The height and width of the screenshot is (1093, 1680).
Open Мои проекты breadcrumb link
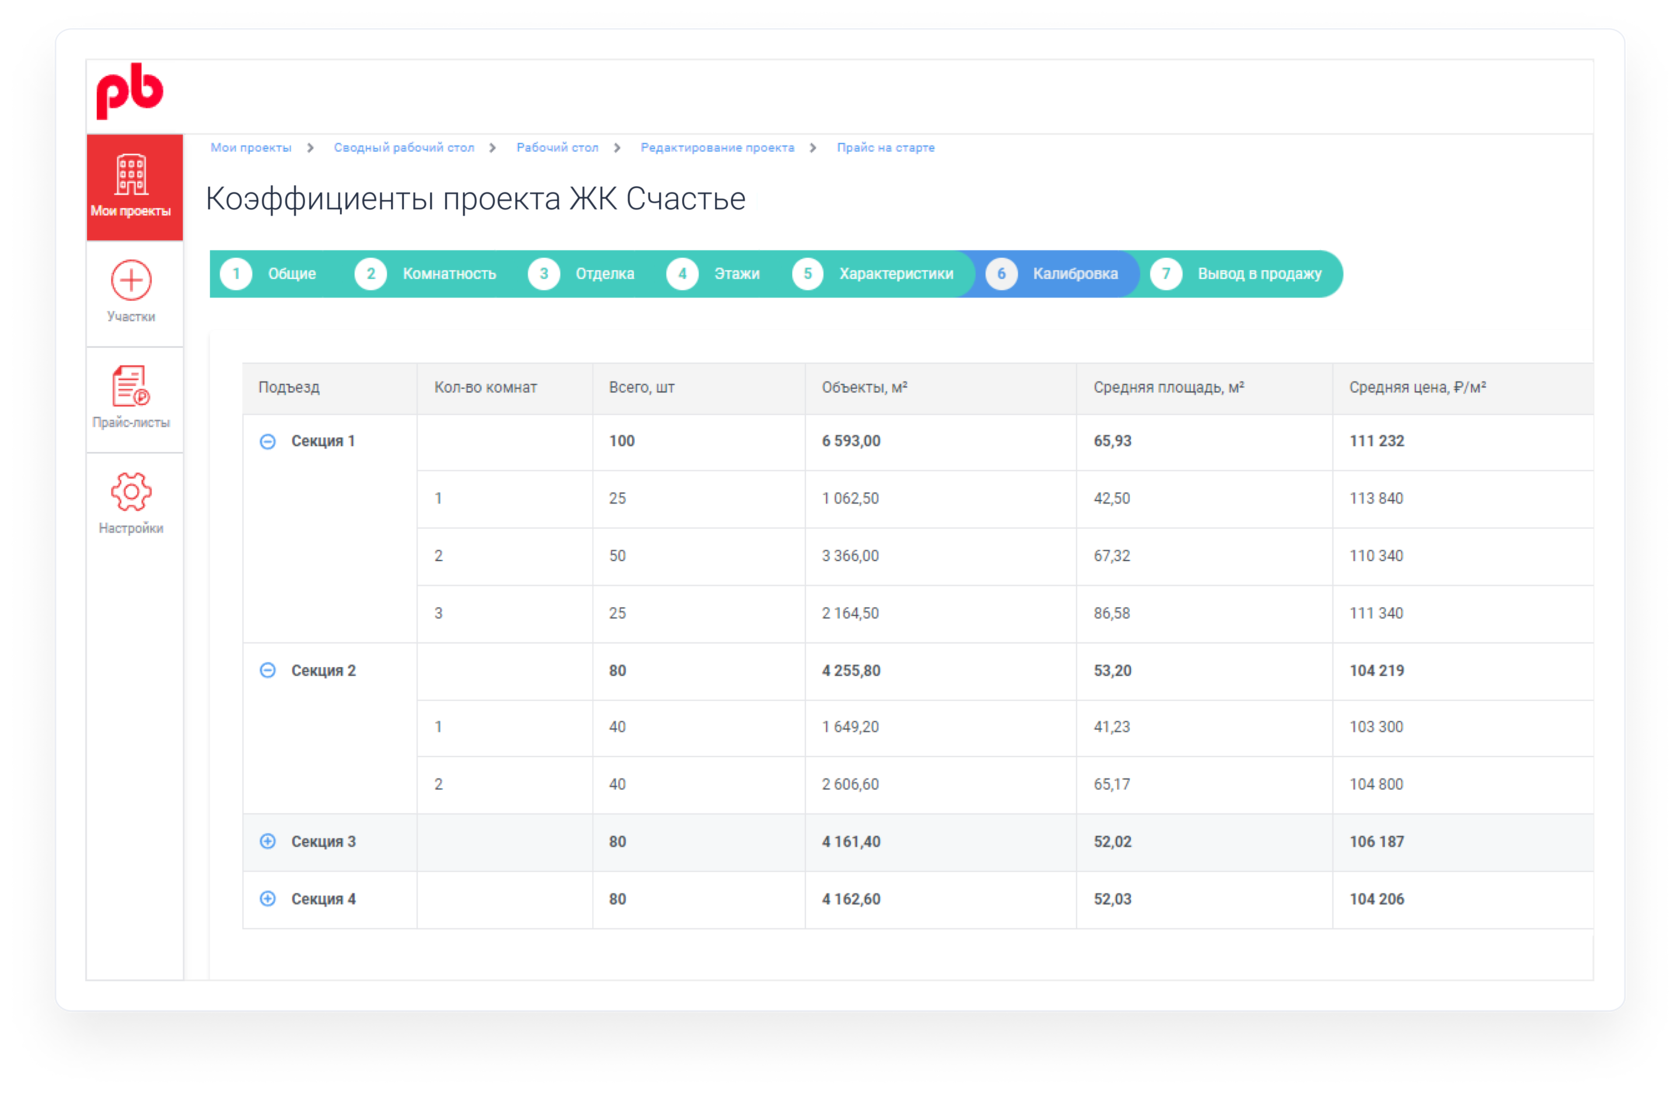(x=251, y=147)
